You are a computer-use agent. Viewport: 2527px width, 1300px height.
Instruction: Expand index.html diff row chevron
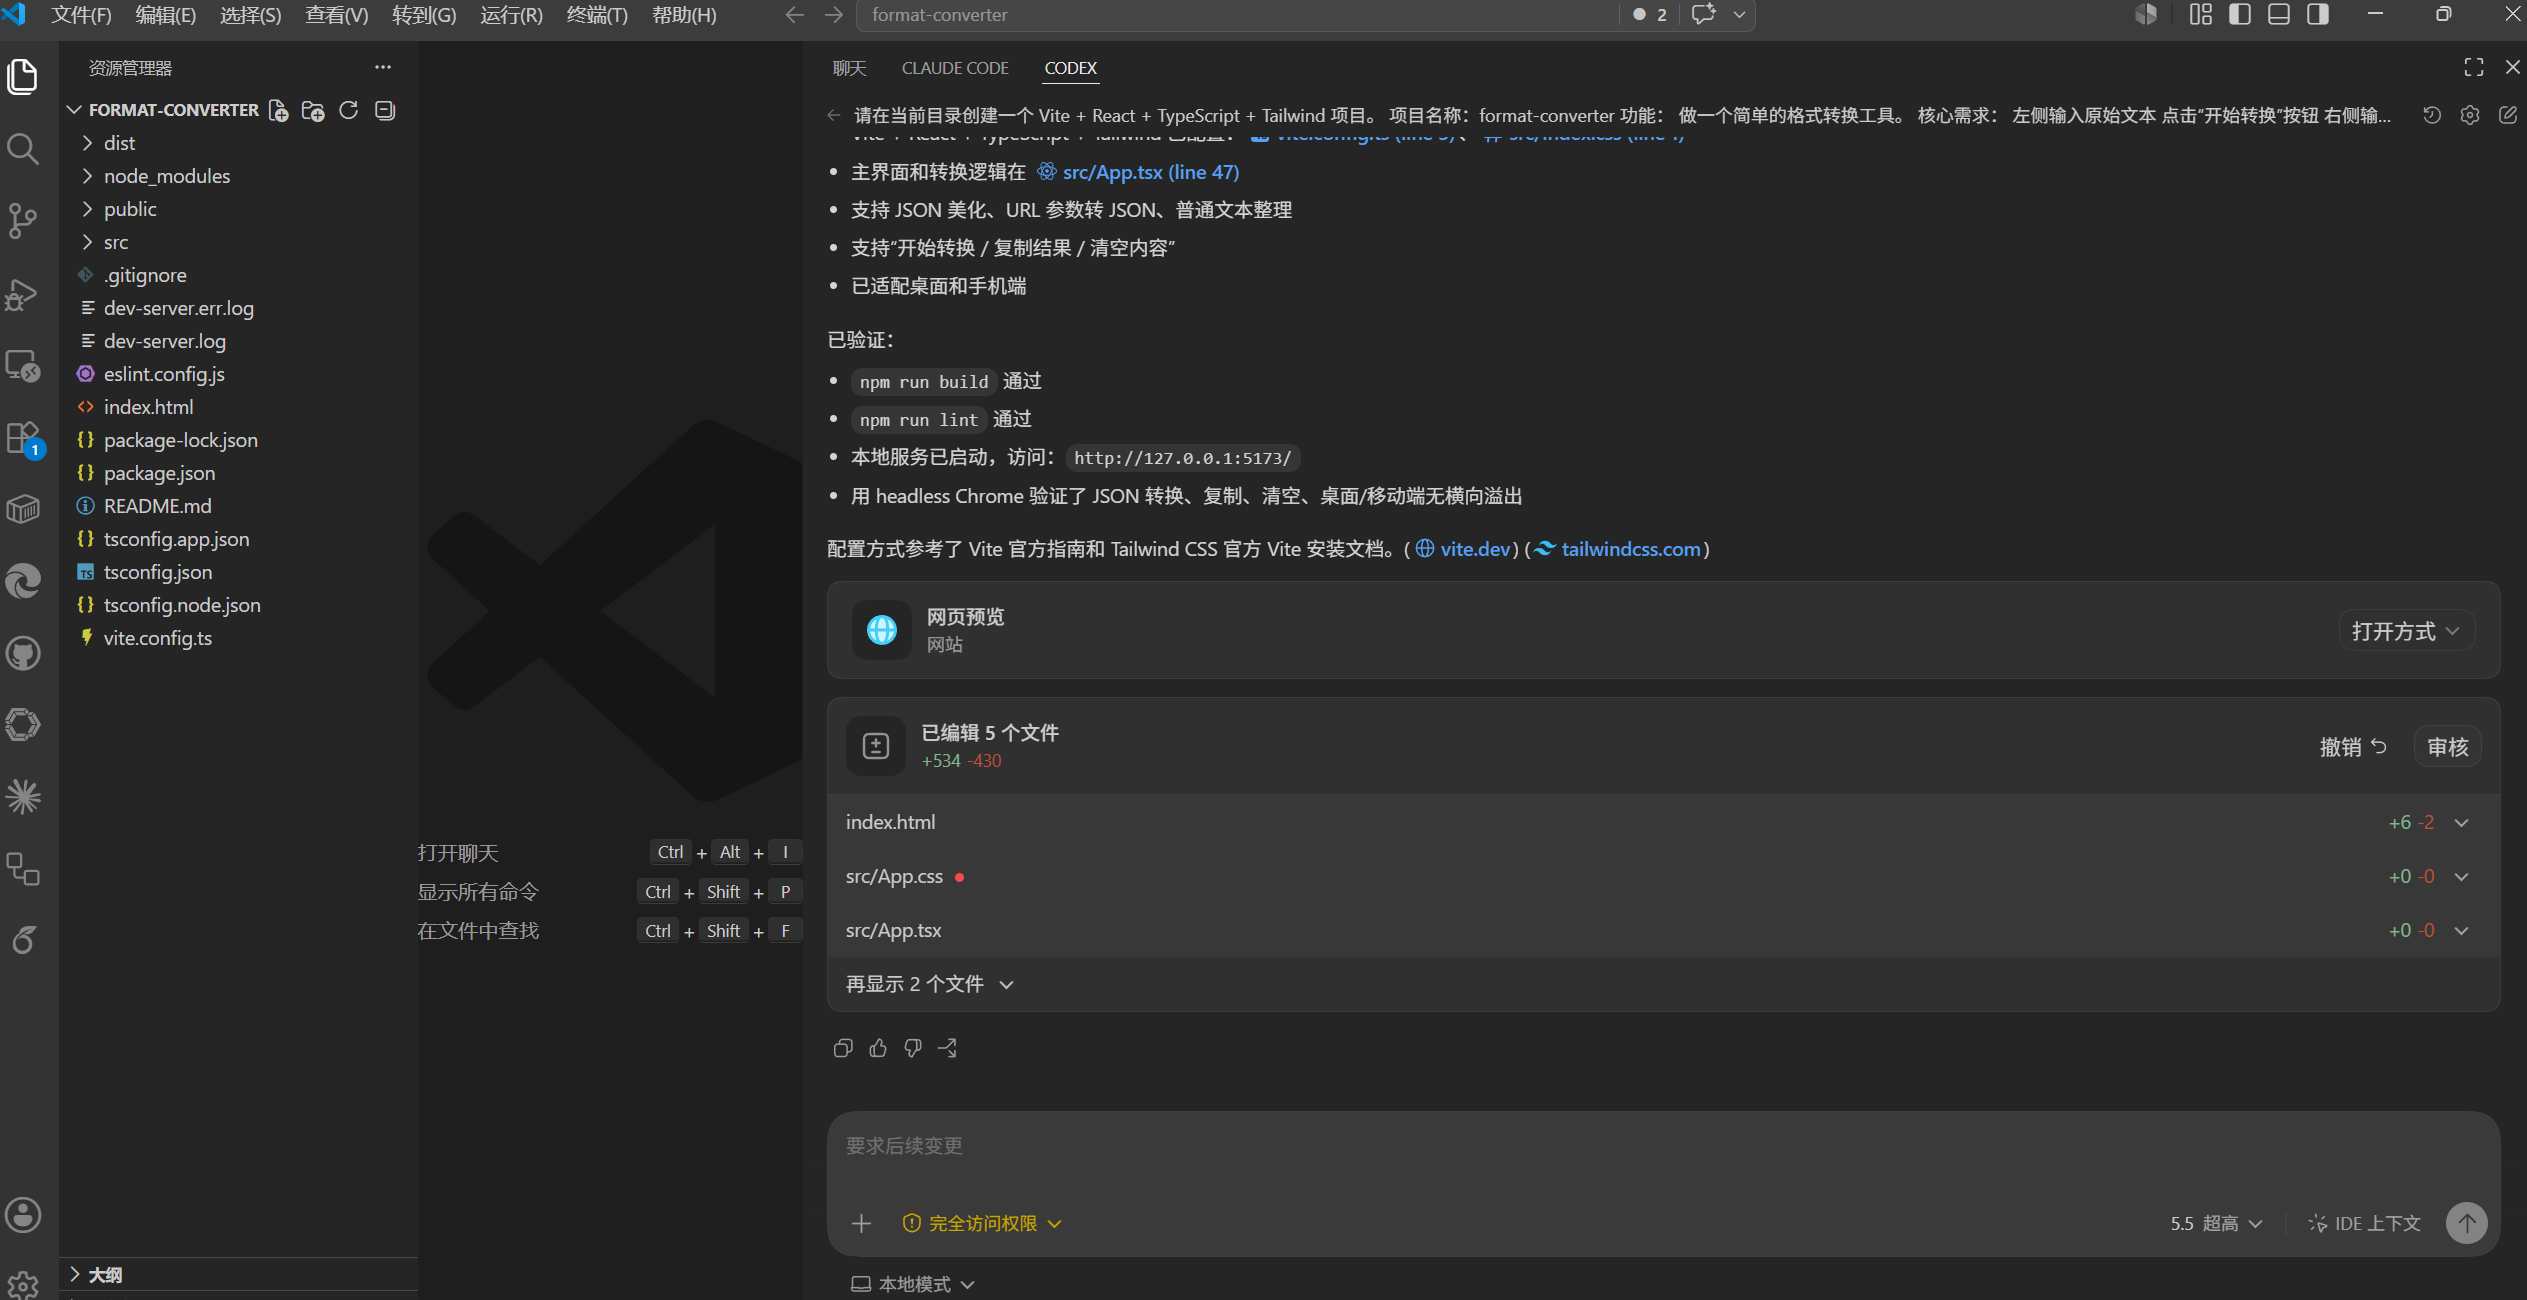pos(2462,822)
